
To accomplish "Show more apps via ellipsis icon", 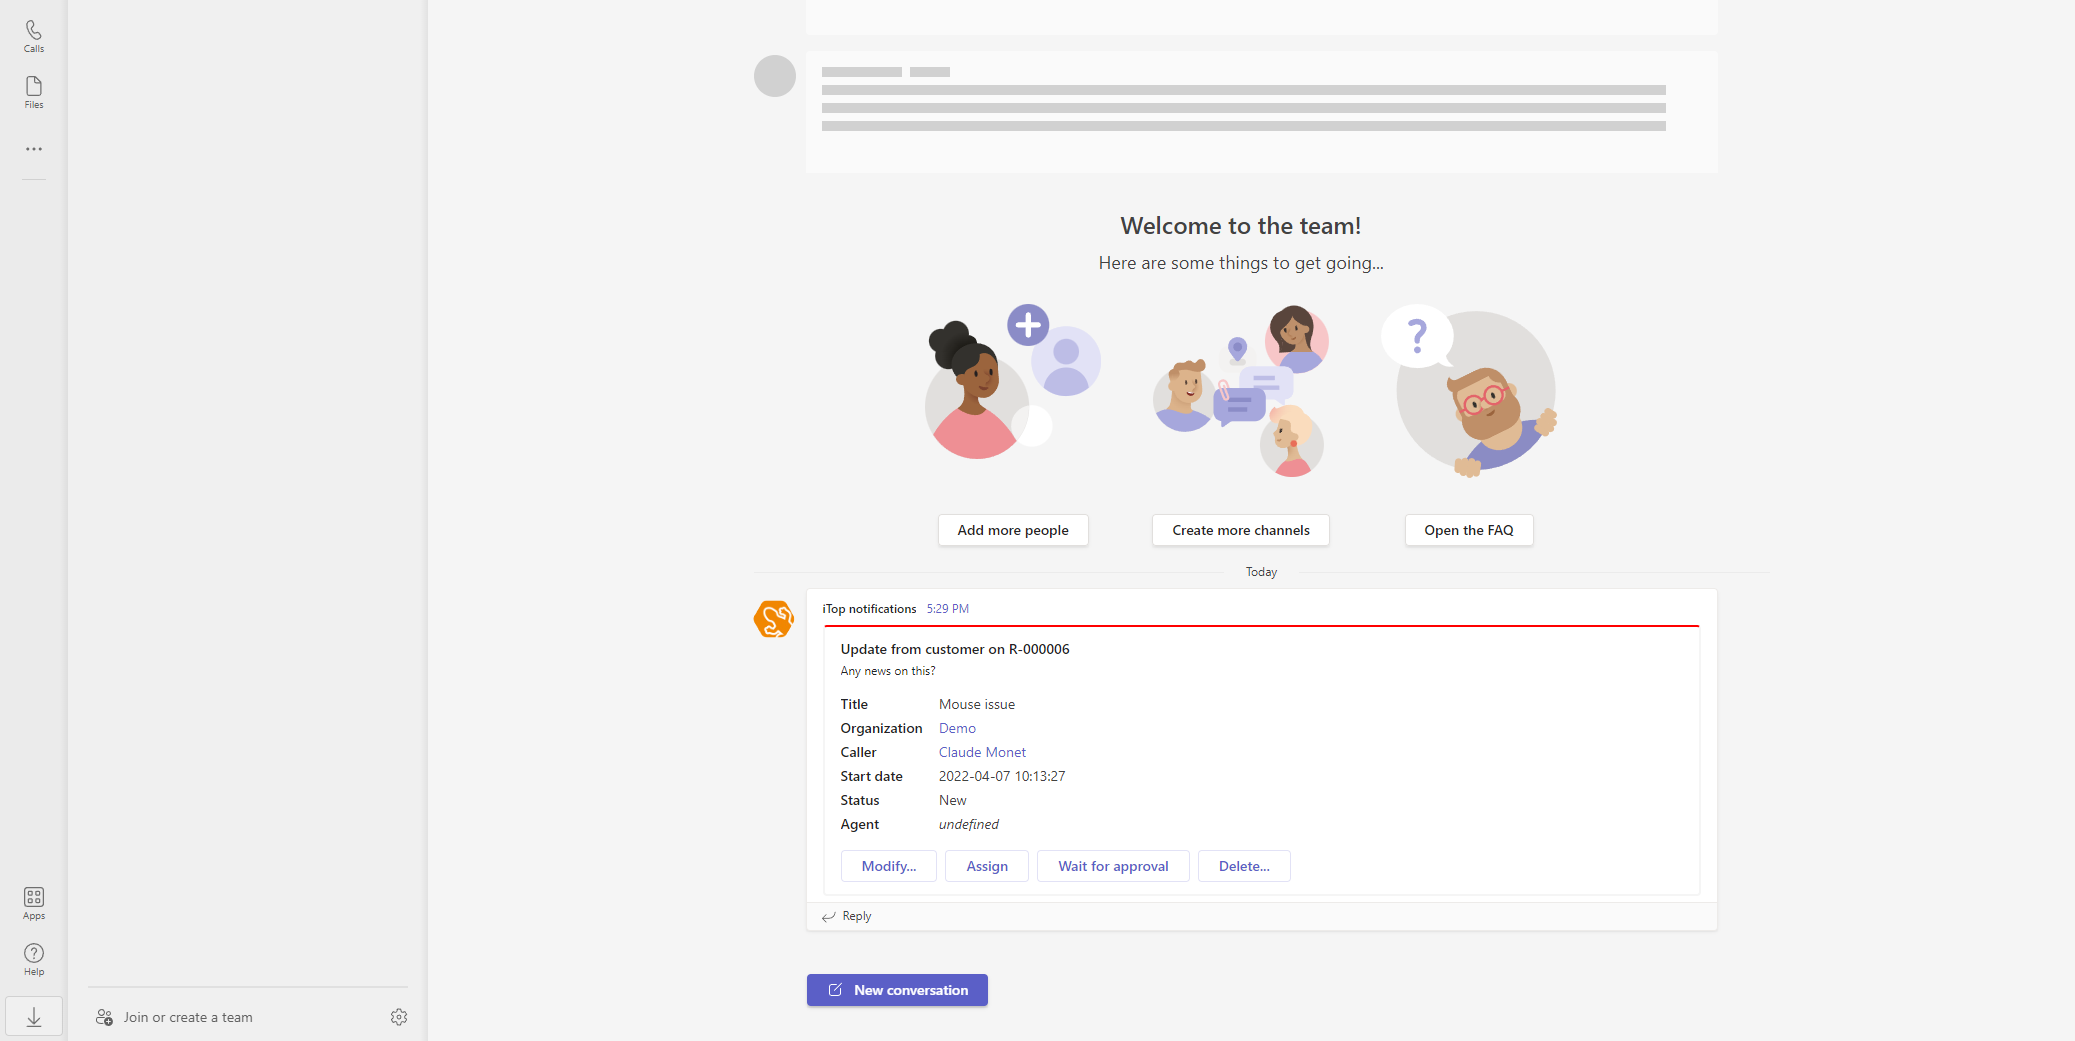I will coord(34,149).
